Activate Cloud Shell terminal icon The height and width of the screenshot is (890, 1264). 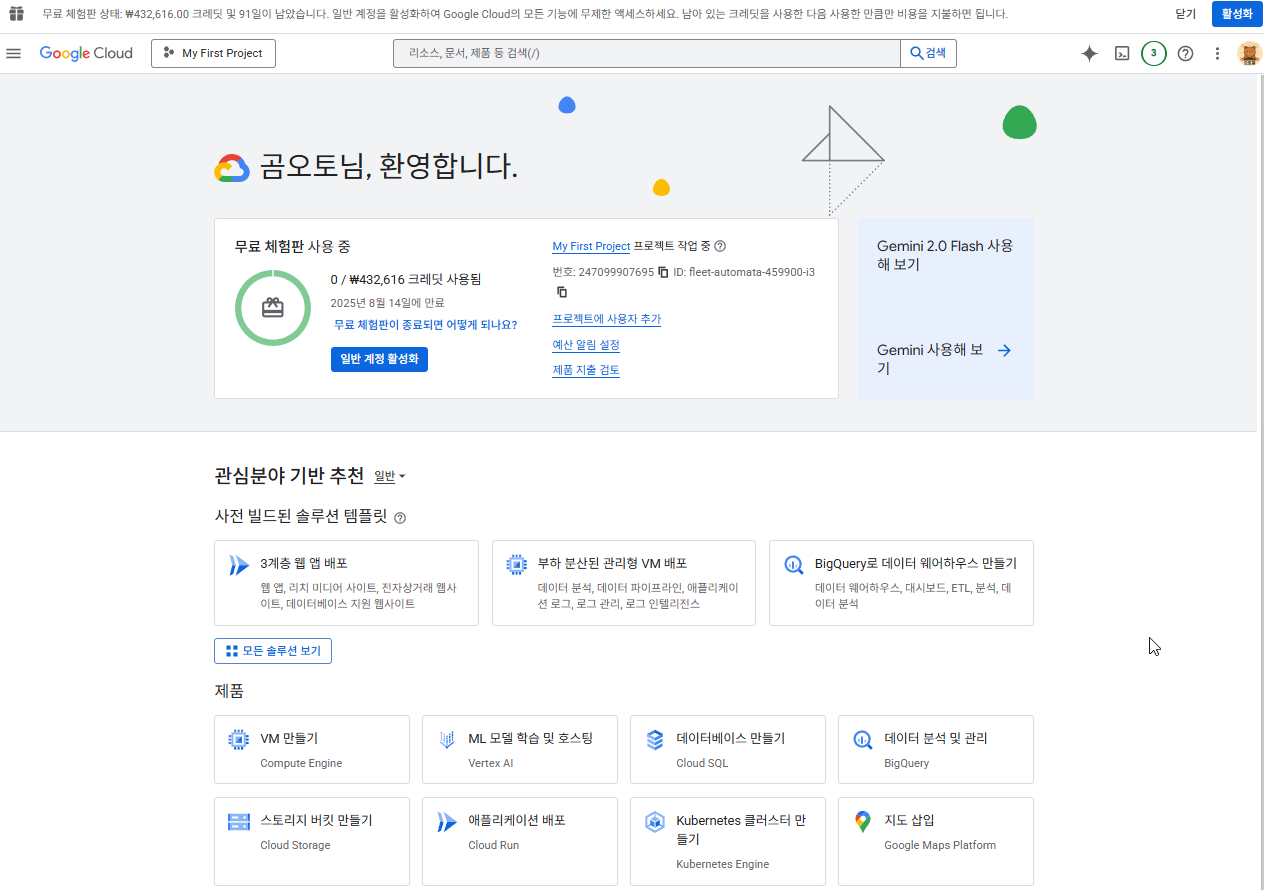pos(1122,54)
